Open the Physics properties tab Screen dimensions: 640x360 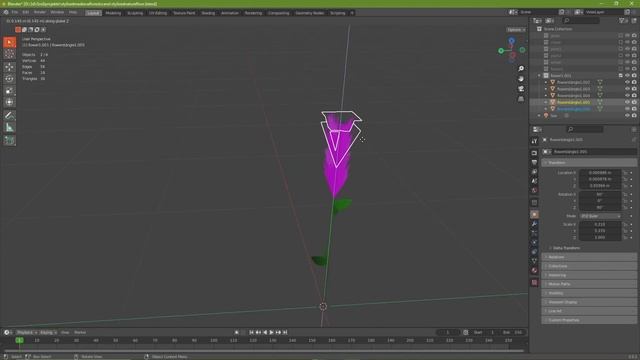click(534, 242)
